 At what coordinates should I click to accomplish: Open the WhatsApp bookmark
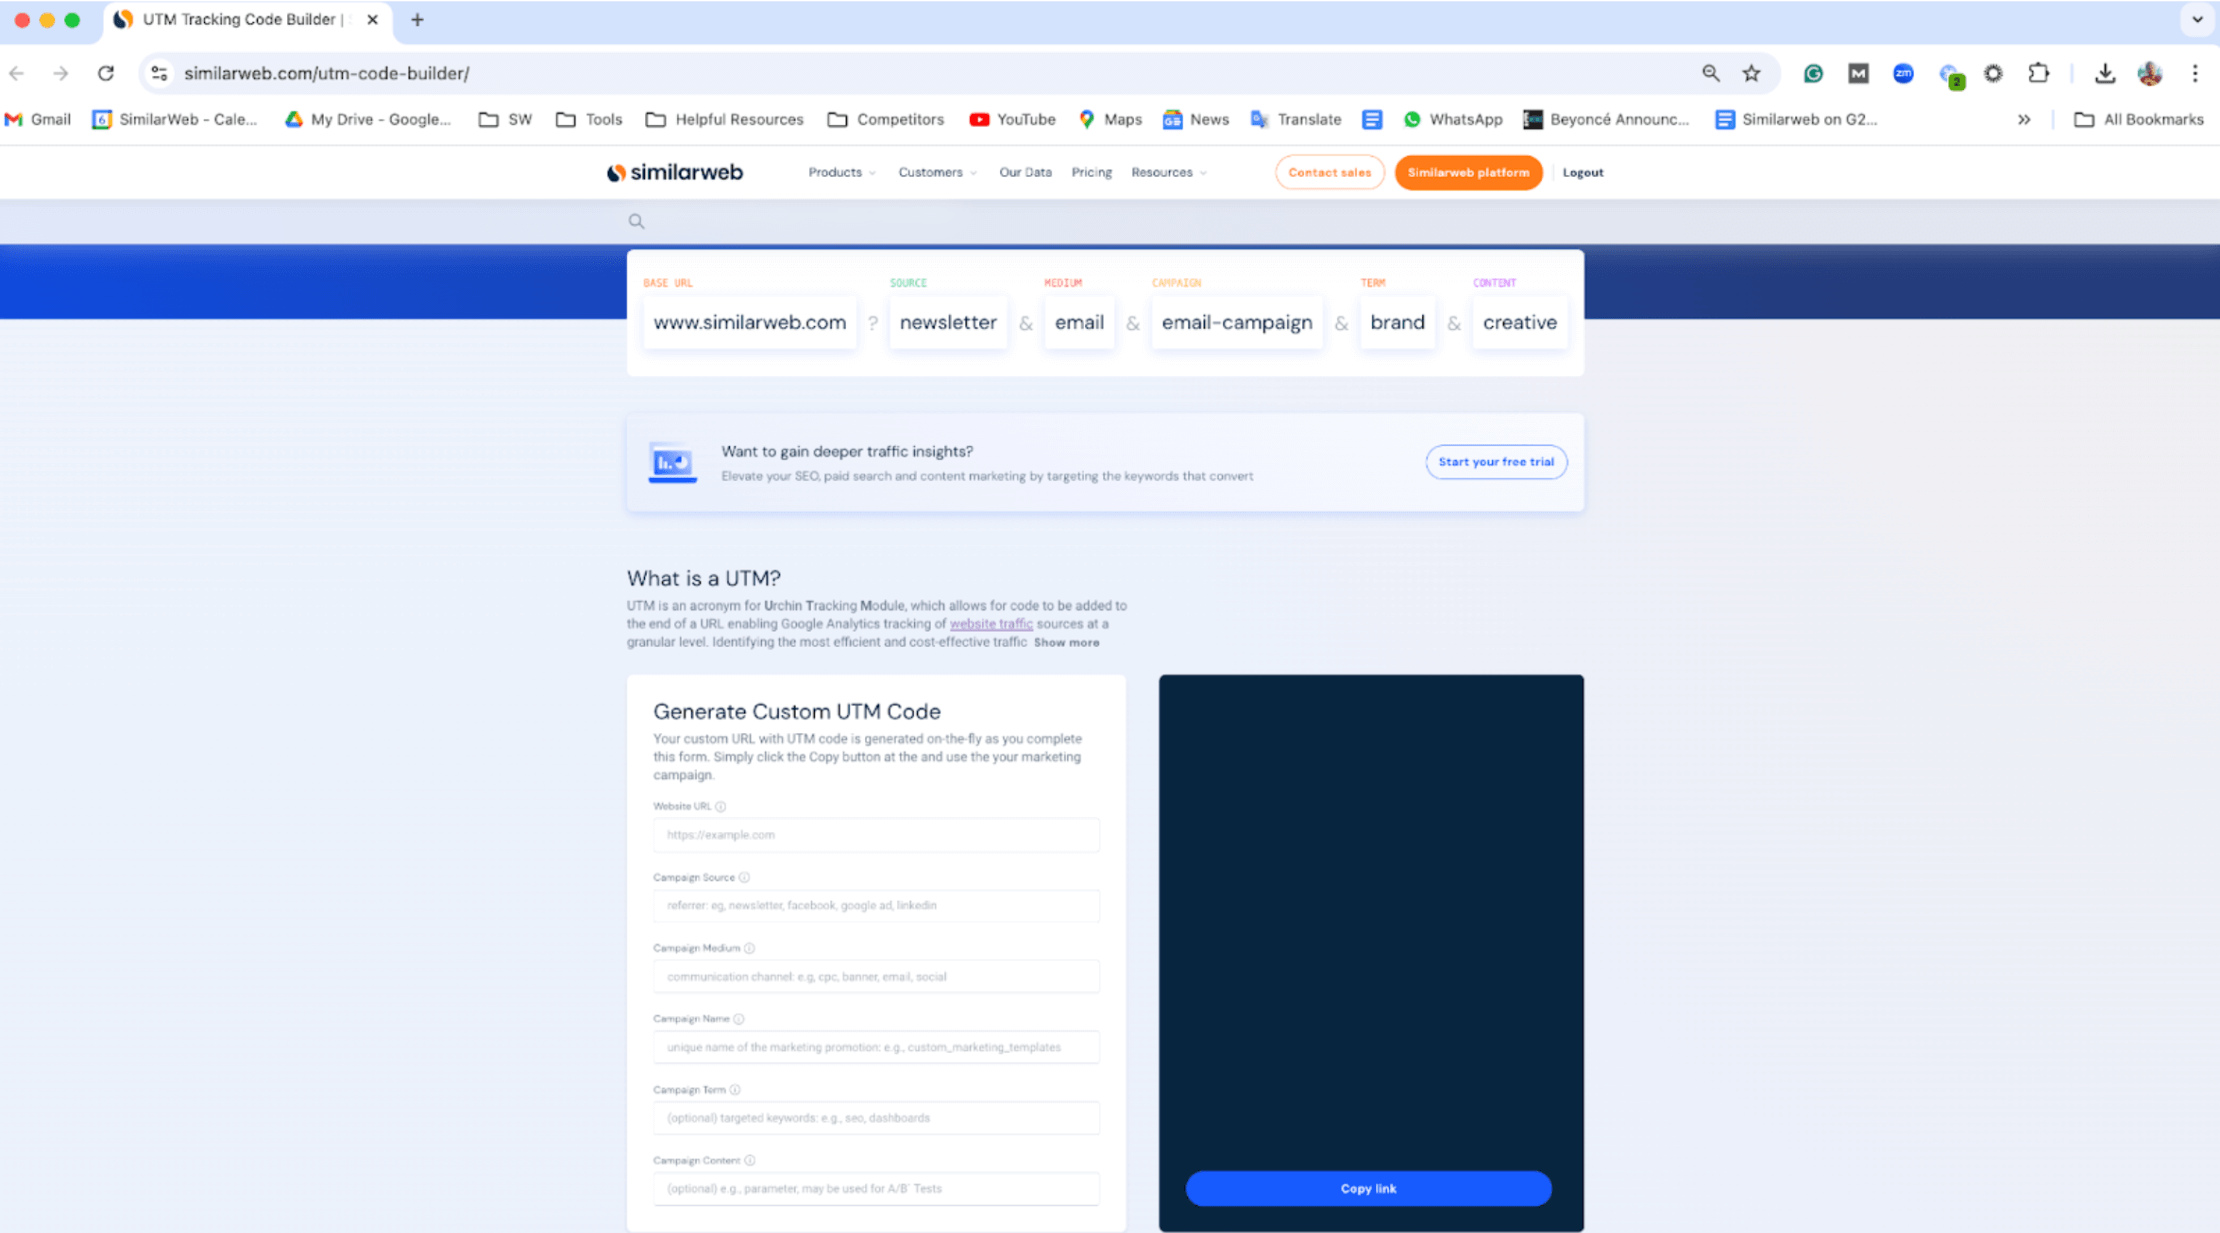(1453, 119)
